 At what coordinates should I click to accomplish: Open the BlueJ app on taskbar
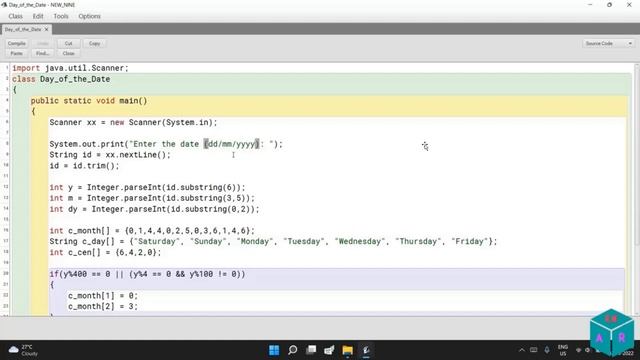tap(366, 350)
